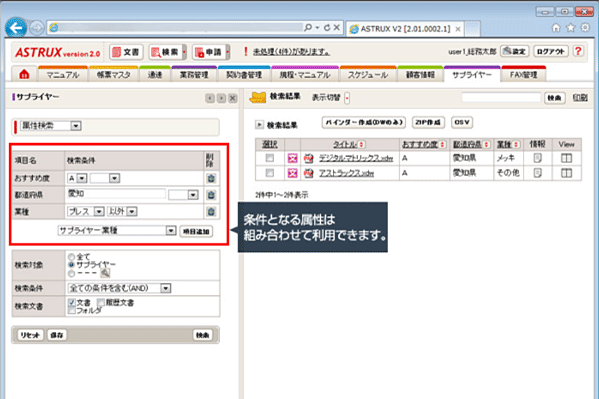Switch to マニュアル tab
The image size is (599, 399).
tap(63, 75)
